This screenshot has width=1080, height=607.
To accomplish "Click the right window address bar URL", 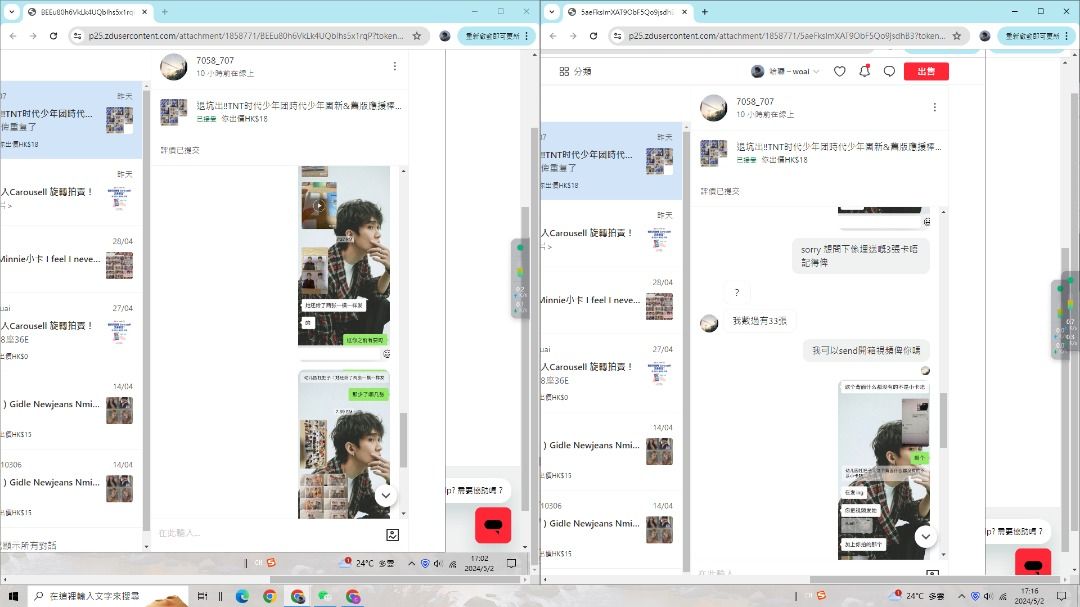I will click(x=787, y=36).
